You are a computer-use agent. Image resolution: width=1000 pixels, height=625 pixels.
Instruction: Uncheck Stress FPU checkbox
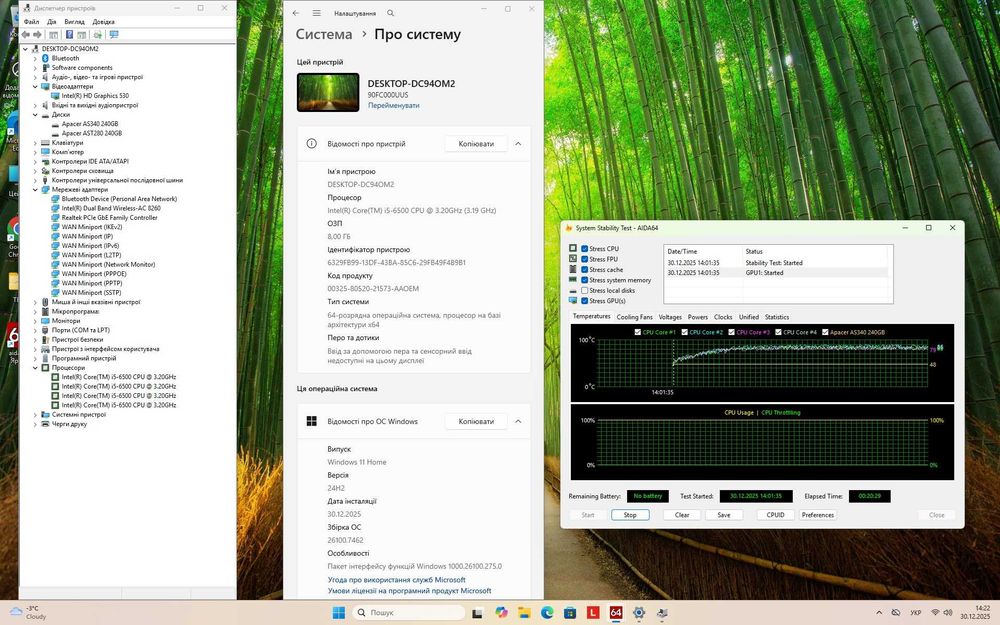coord(584,259)
